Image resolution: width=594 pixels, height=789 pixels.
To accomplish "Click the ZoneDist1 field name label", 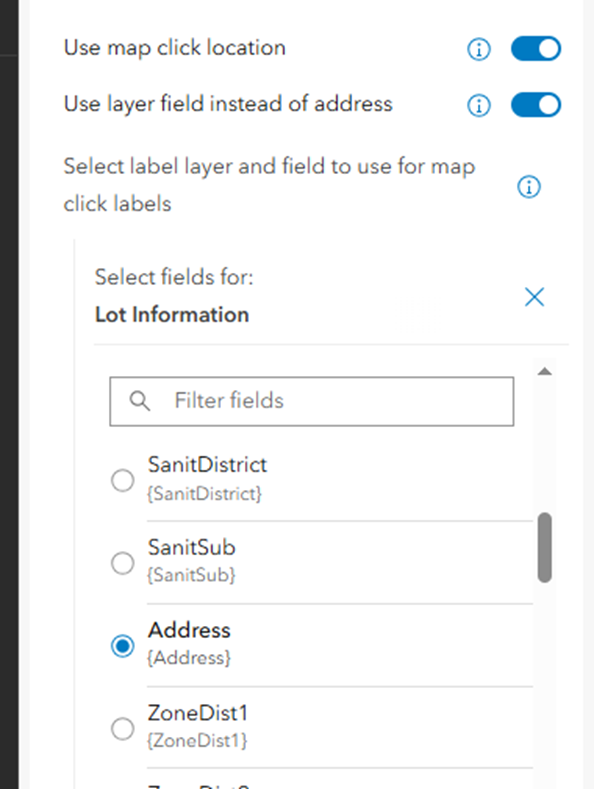I will click(x=198, y=713).
